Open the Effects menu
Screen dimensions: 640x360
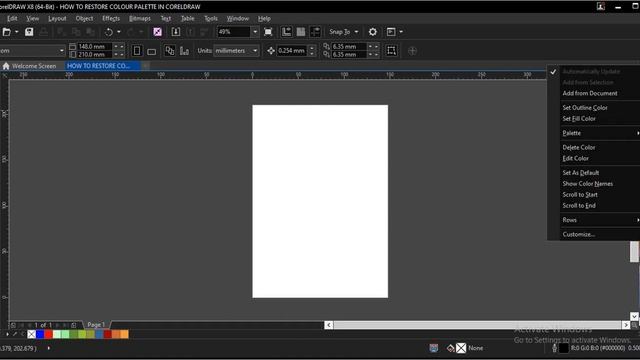tap(111, 18)
